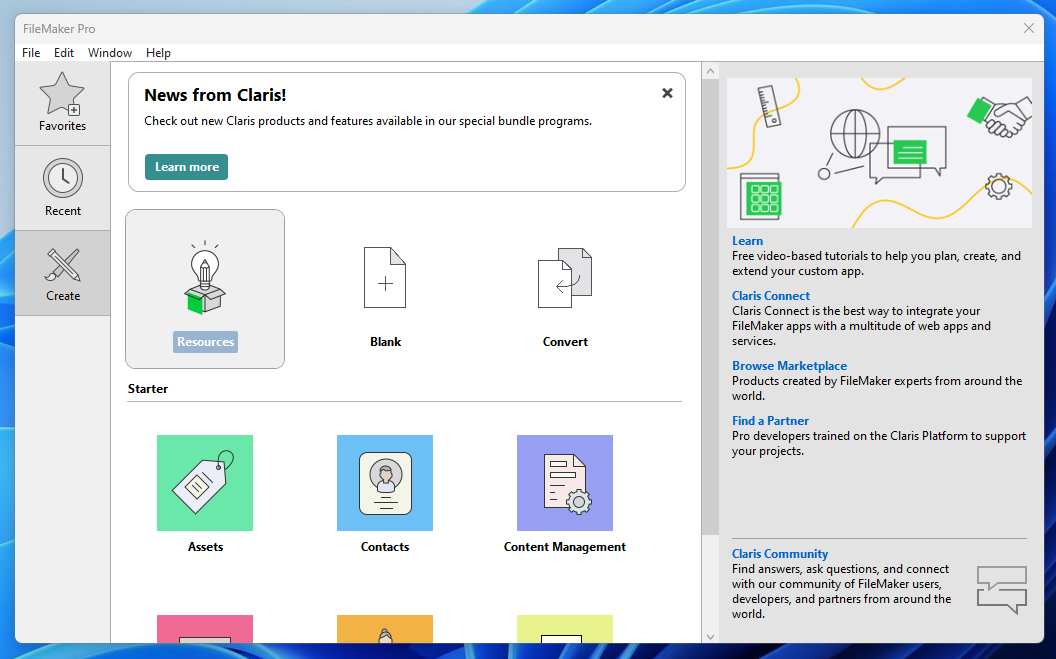
Task: Open the Assets starter tag icon
Action: 205,483
